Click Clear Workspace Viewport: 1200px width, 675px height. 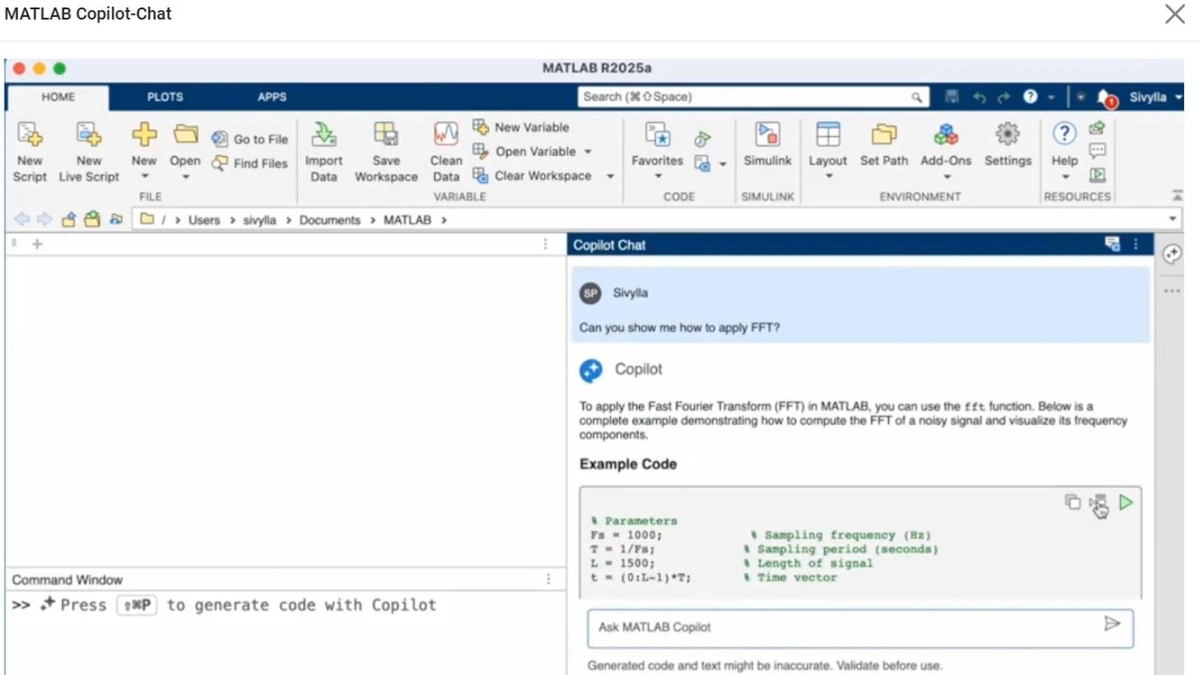pyautogui.click(x=532, y=175)
